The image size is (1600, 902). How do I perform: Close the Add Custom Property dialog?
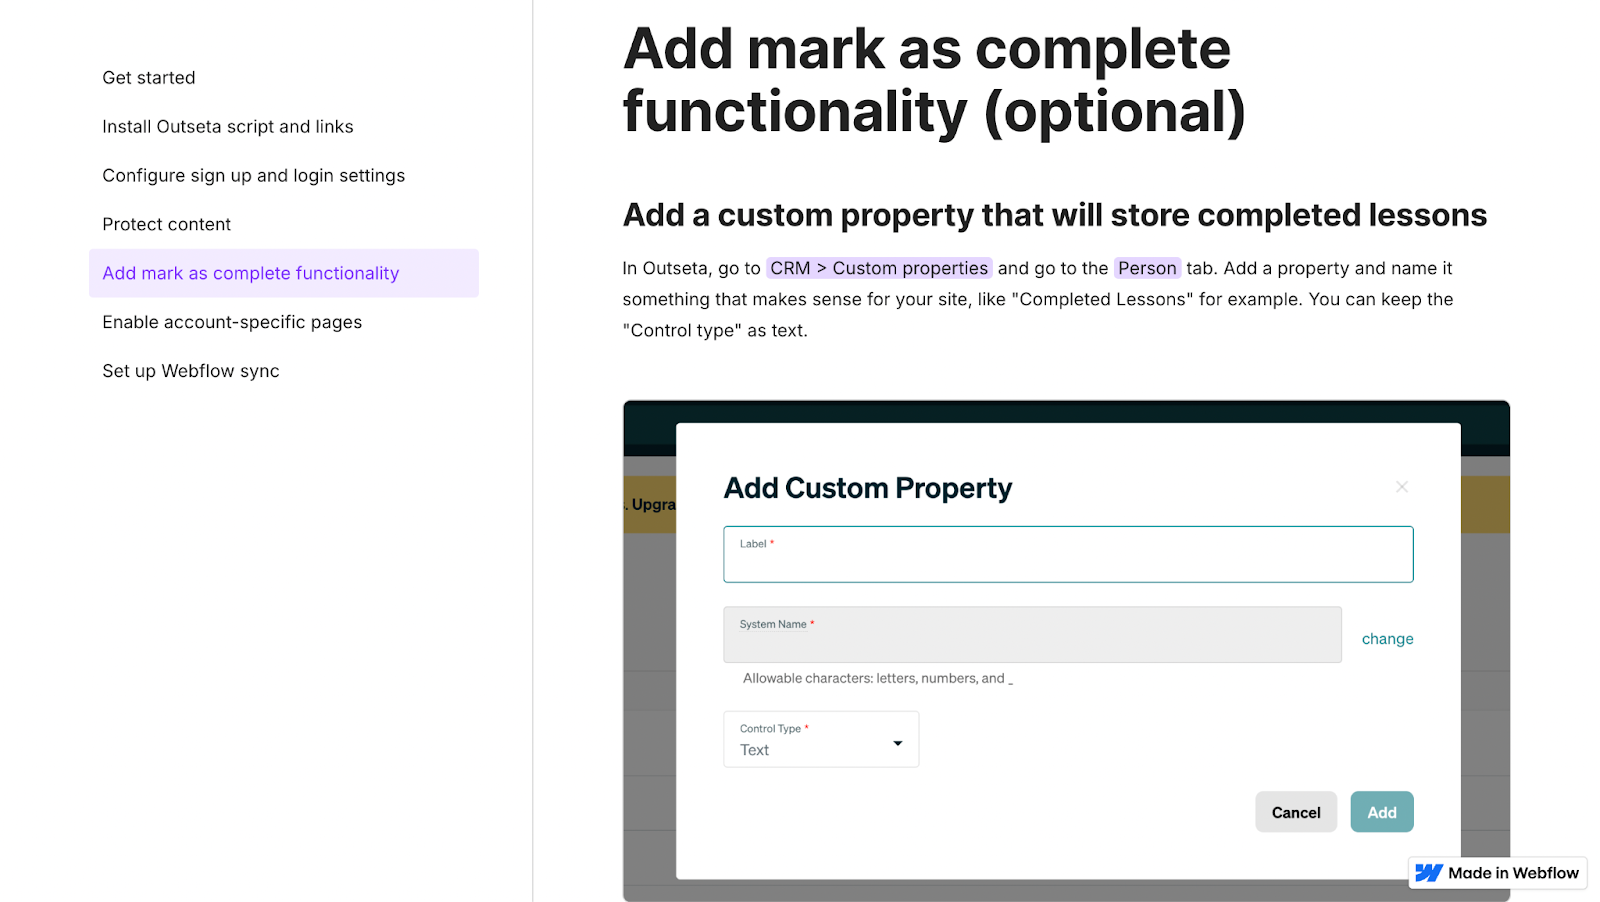1402,487
